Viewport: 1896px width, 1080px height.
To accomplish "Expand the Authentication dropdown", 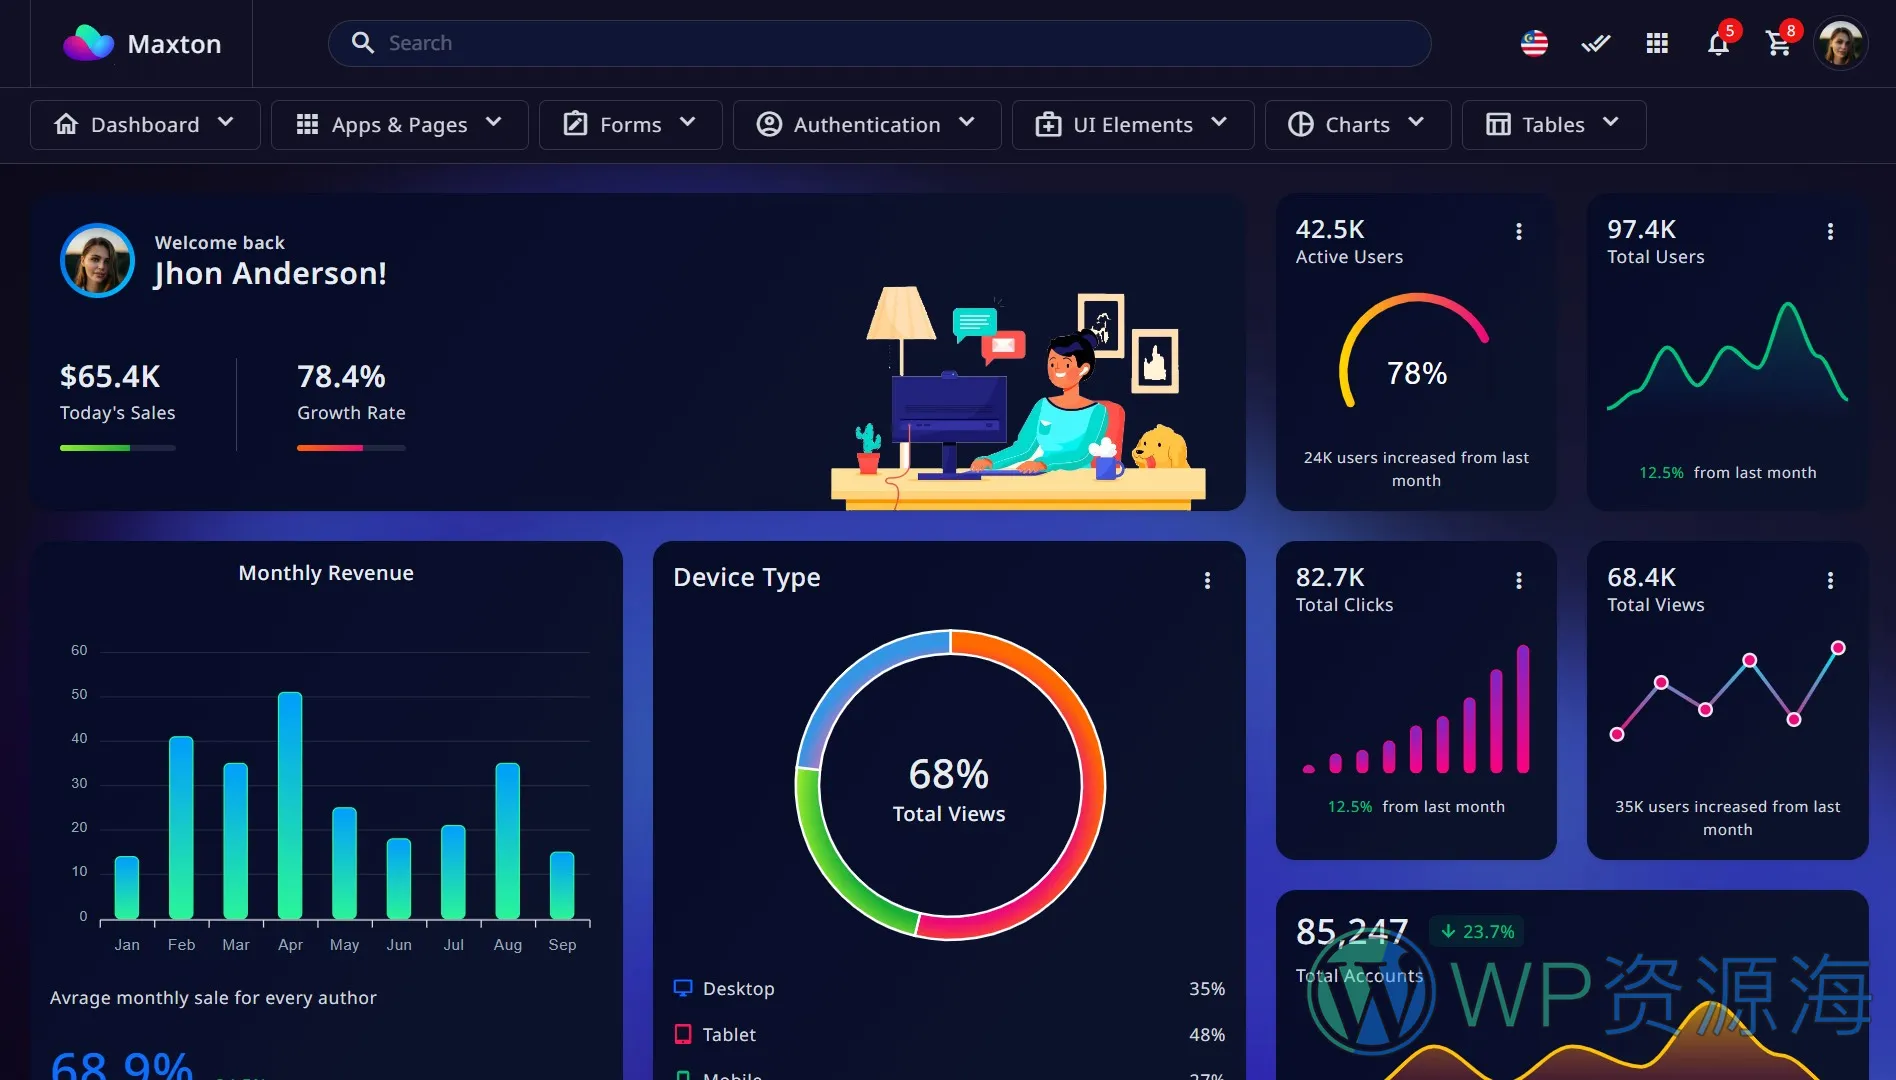I will (866, 125).
